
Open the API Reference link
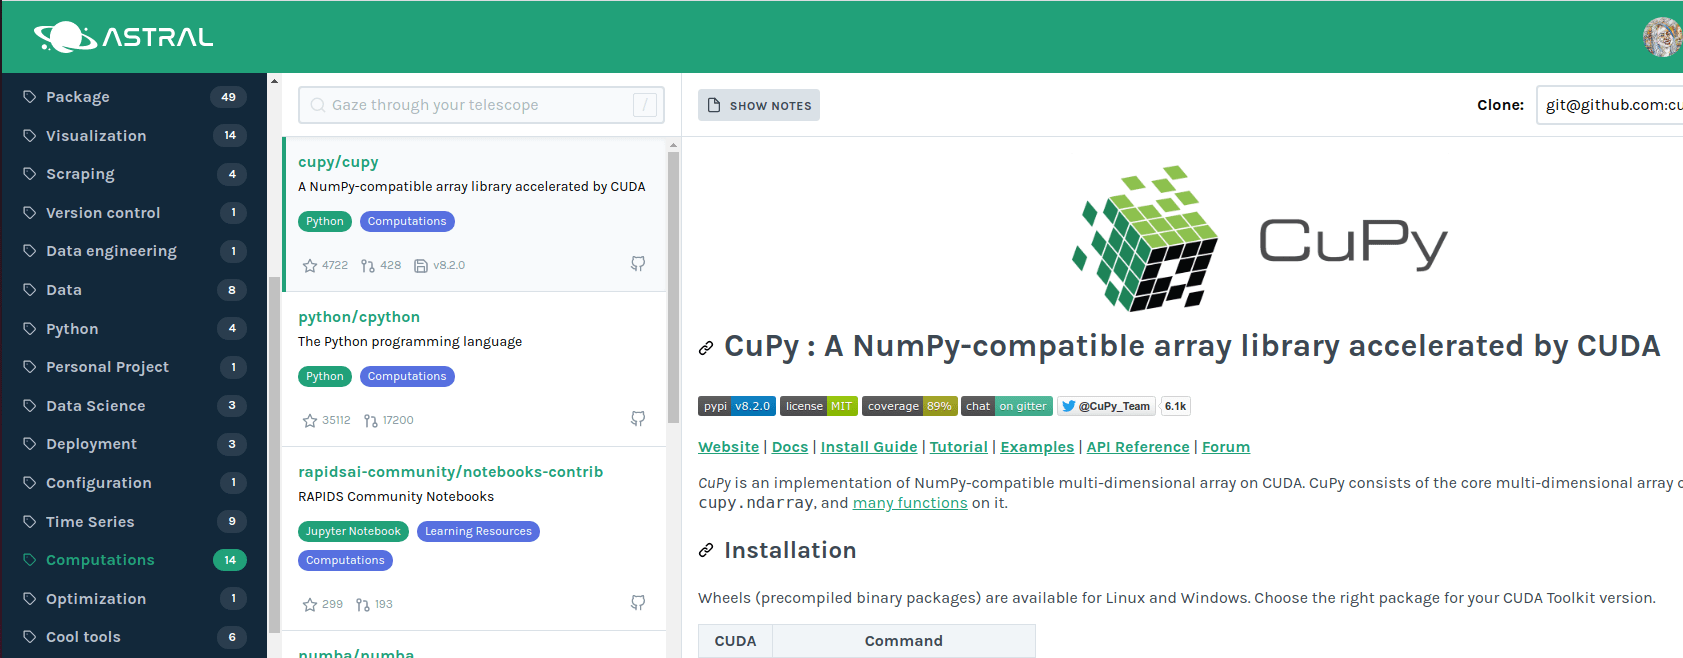pos(1138,447)
